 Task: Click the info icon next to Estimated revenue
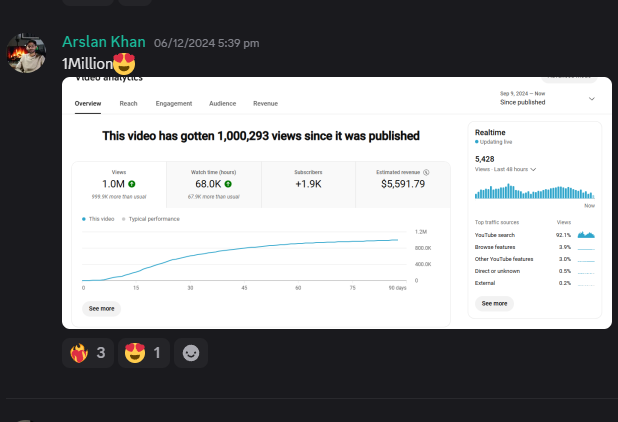point(426,172)
